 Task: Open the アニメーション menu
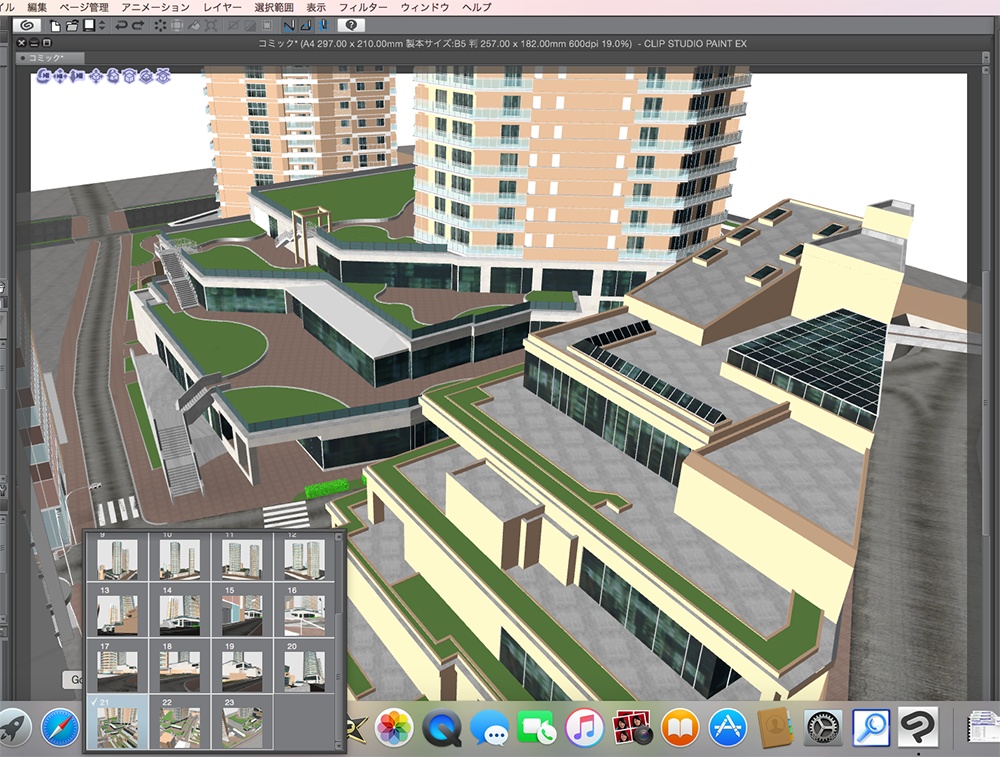click(x=156, y=7)
